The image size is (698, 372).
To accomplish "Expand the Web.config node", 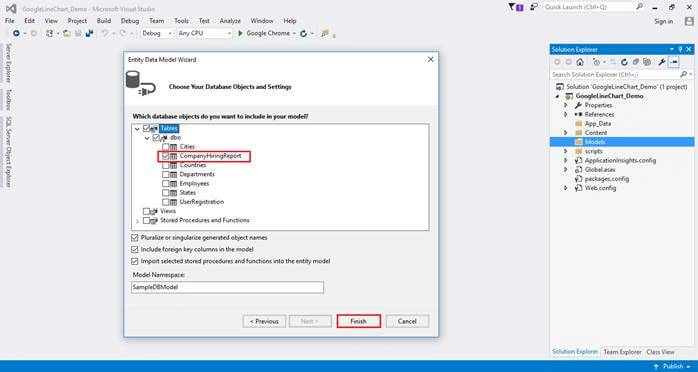I will coord(566,188).
